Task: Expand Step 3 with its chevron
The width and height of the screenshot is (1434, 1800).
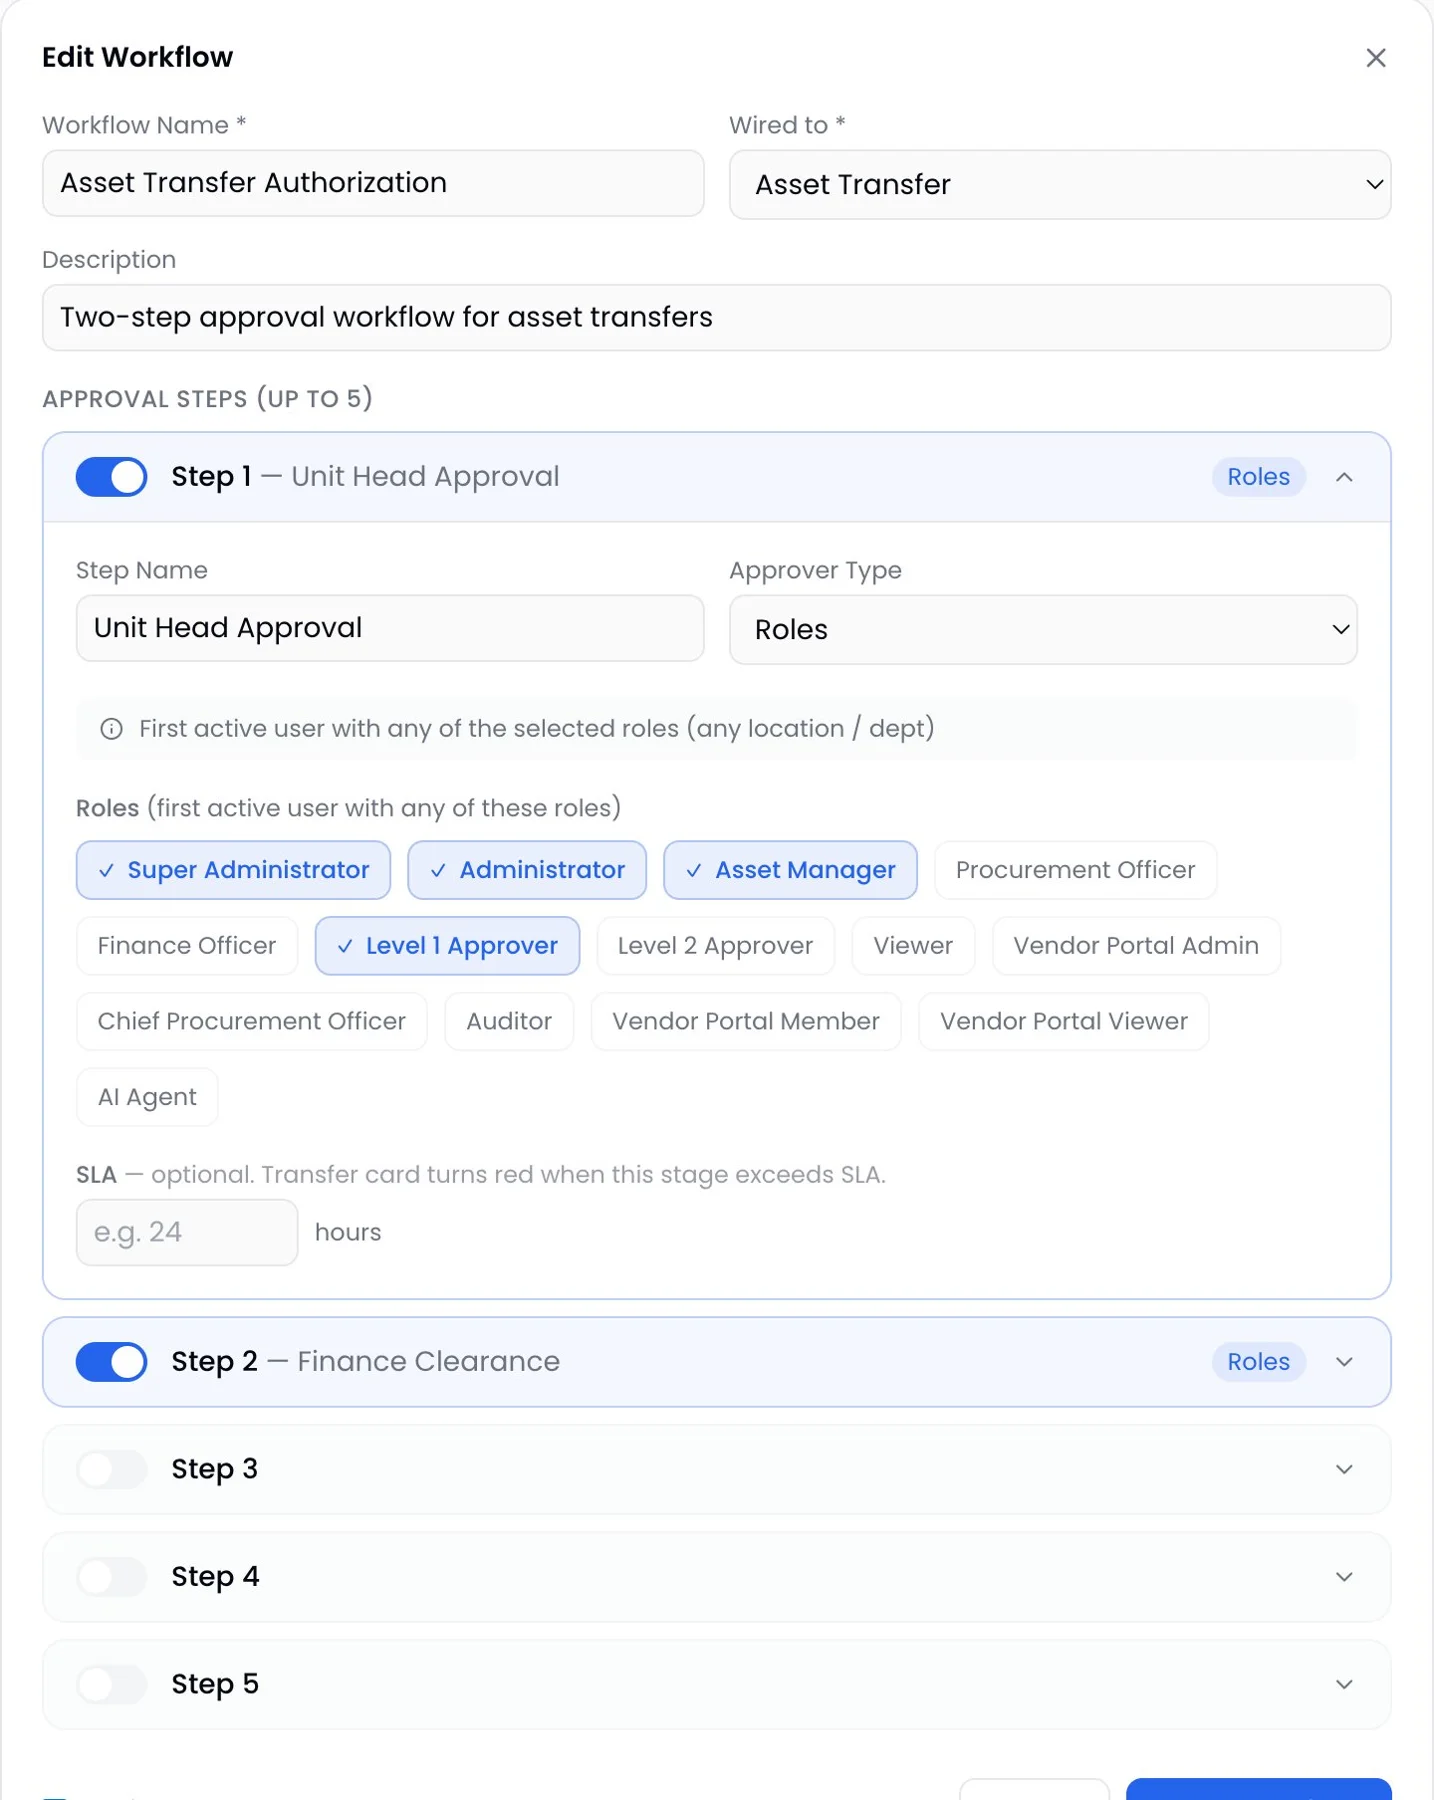Action: pos(1344,1469)
